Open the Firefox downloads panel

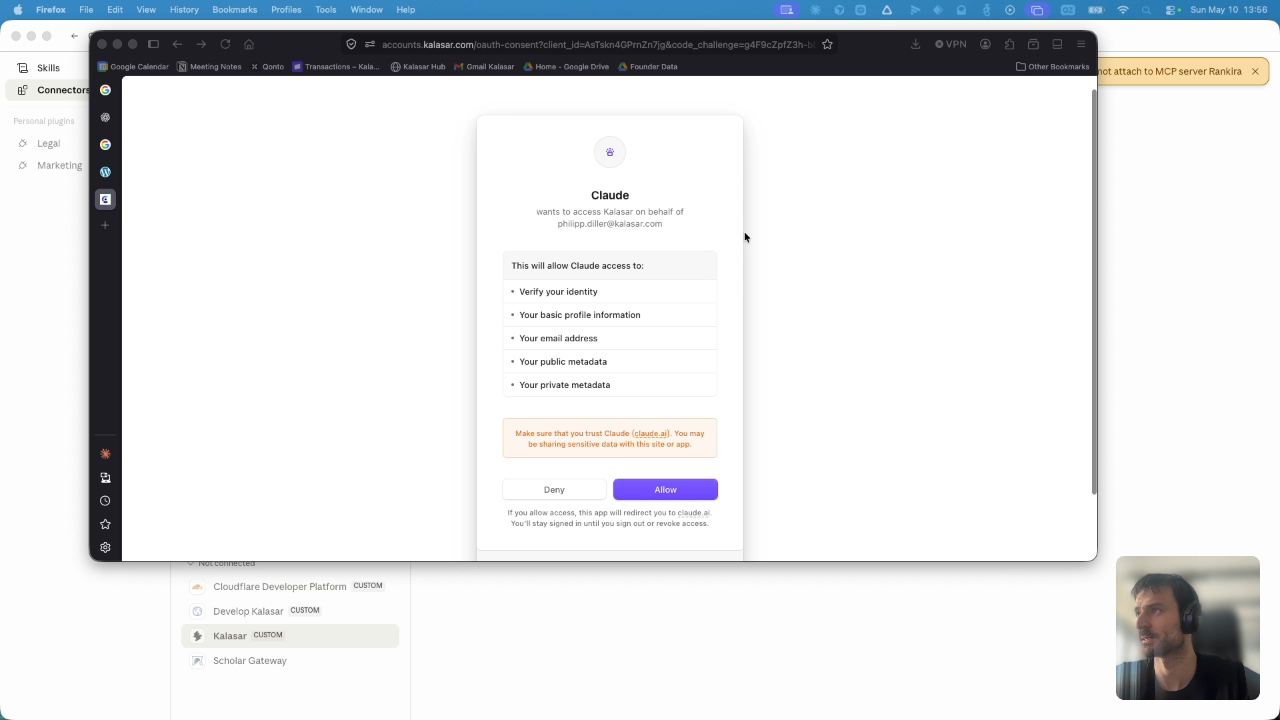tap(915, 44)
